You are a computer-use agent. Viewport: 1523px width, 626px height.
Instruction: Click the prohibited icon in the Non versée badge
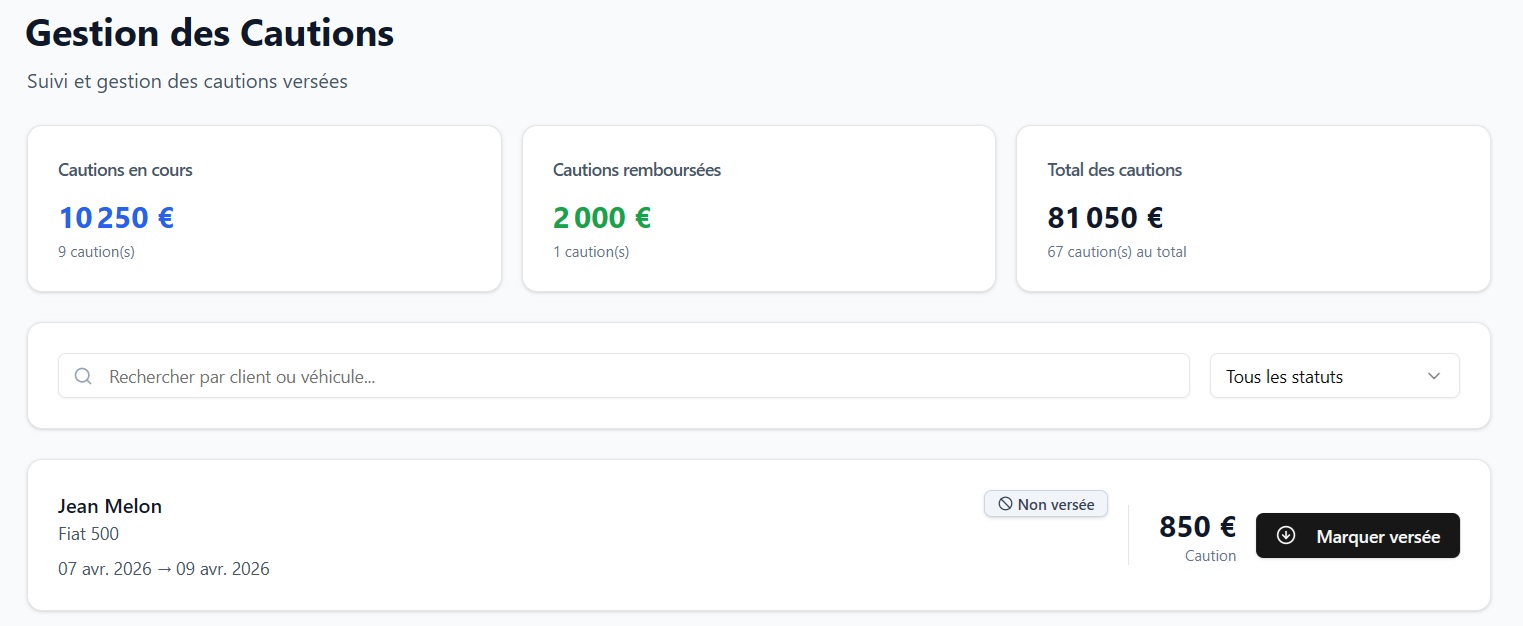tap(1005, 505)
